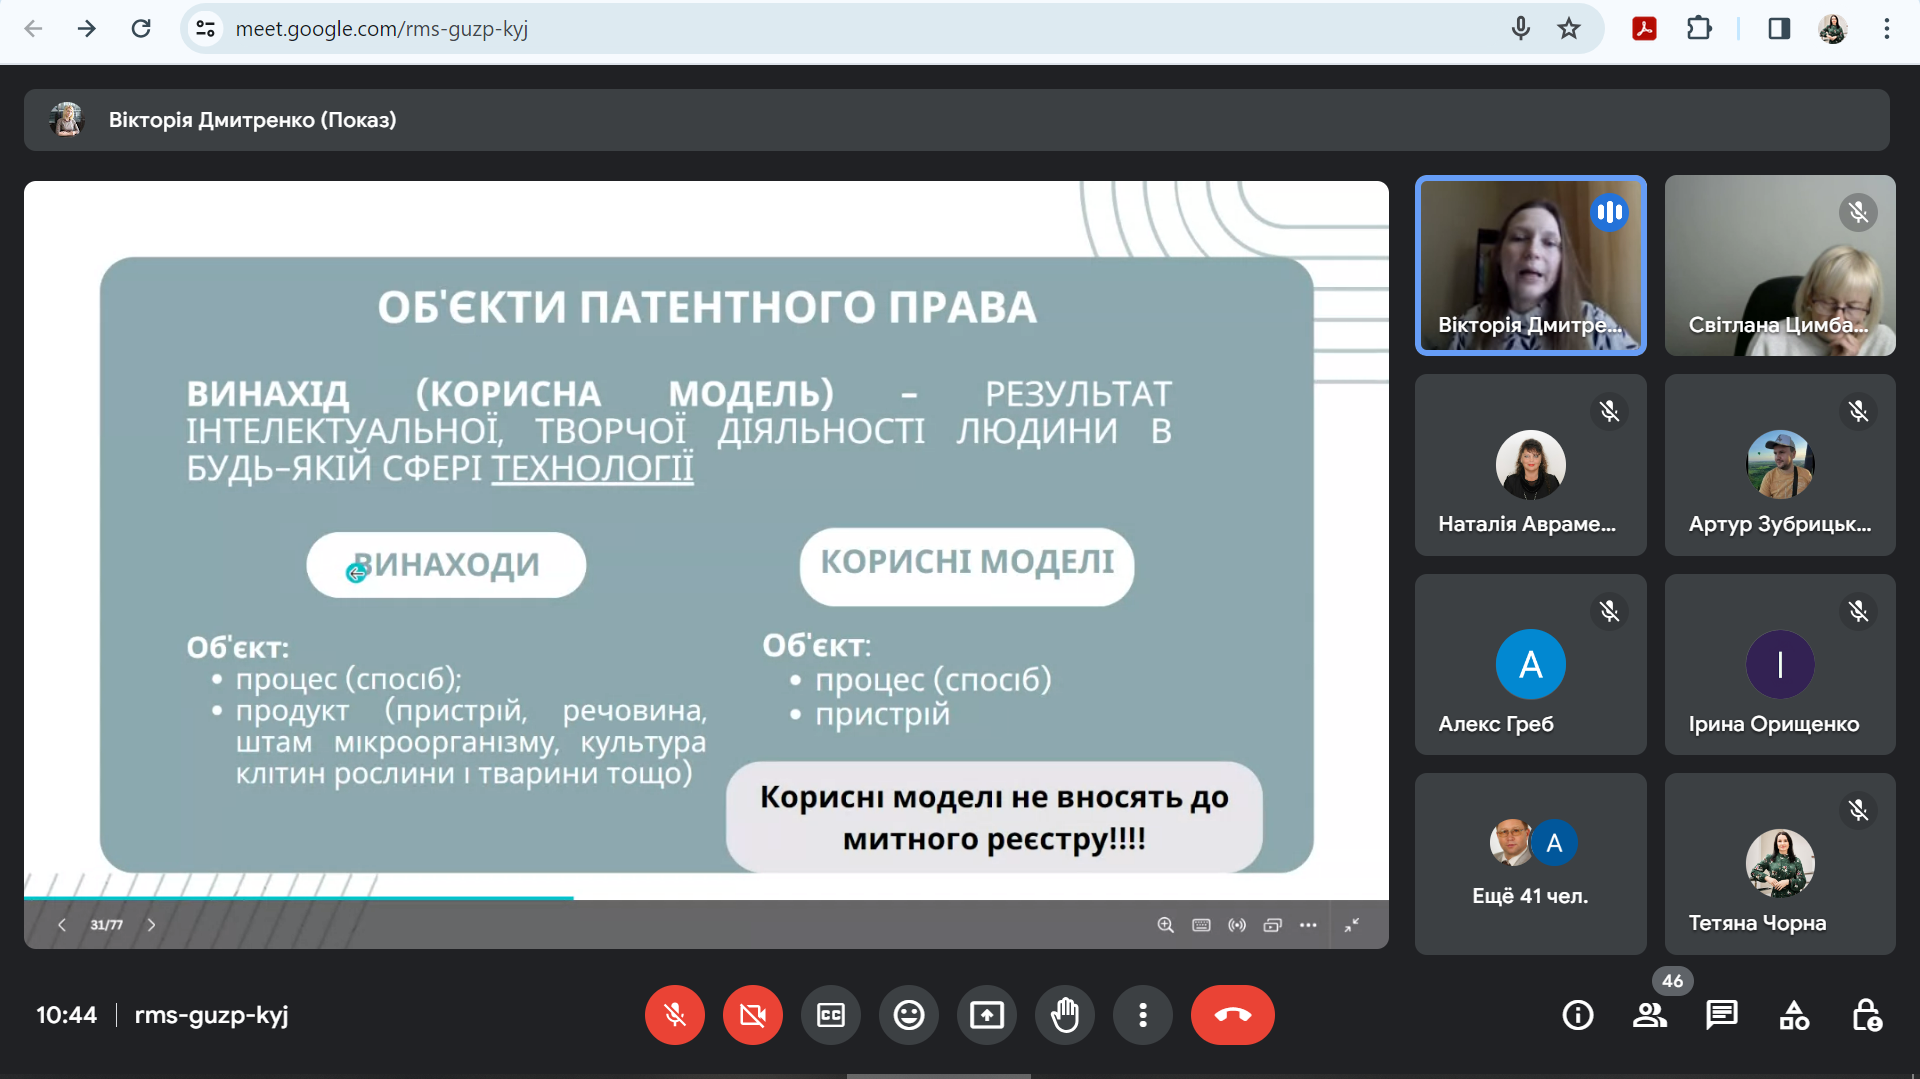Click the browser forward arrow
The width and height of the screenshot is (1920, 1079).
[87, 29]
